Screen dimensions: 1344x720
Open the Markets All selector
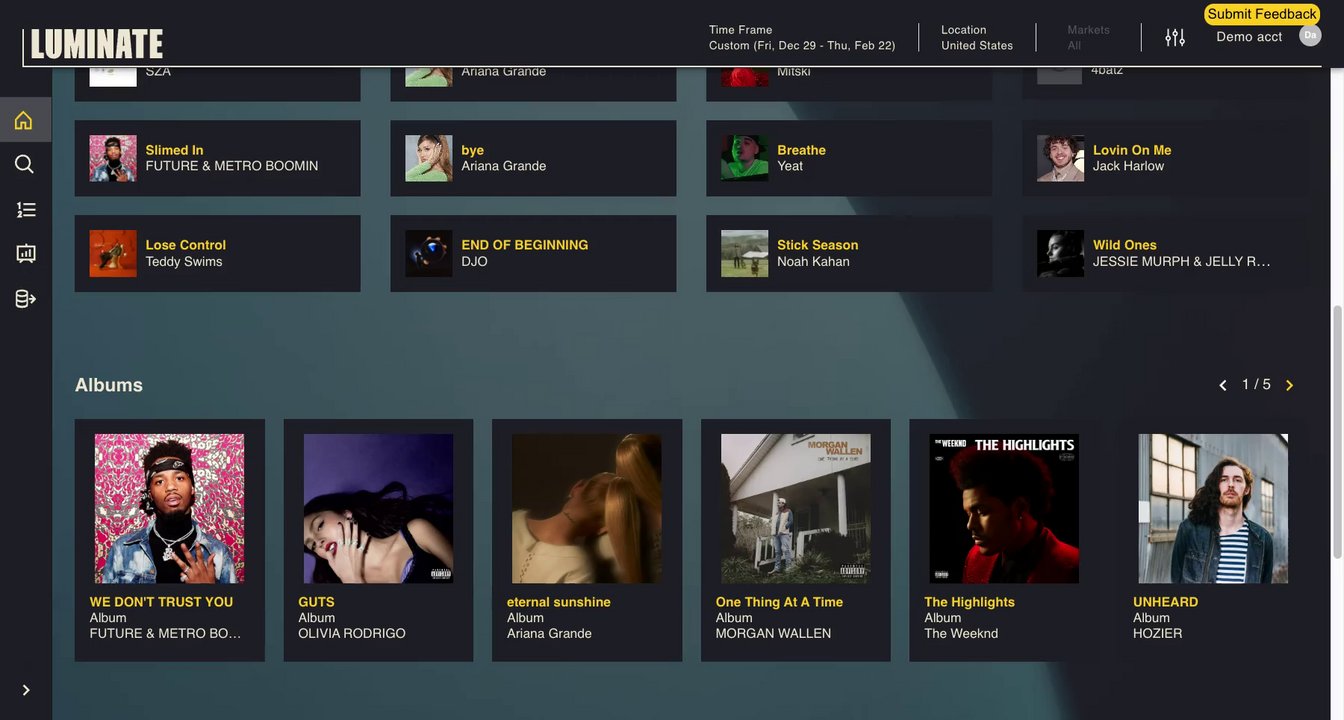click(1088, 37)
